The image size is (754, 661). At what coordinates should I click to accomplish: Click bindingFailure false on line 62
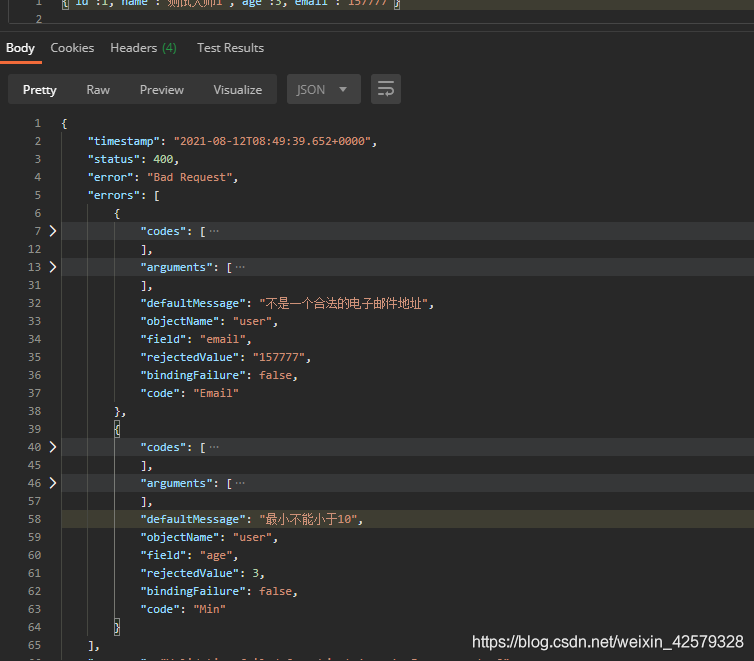click(x=275, y=591)
